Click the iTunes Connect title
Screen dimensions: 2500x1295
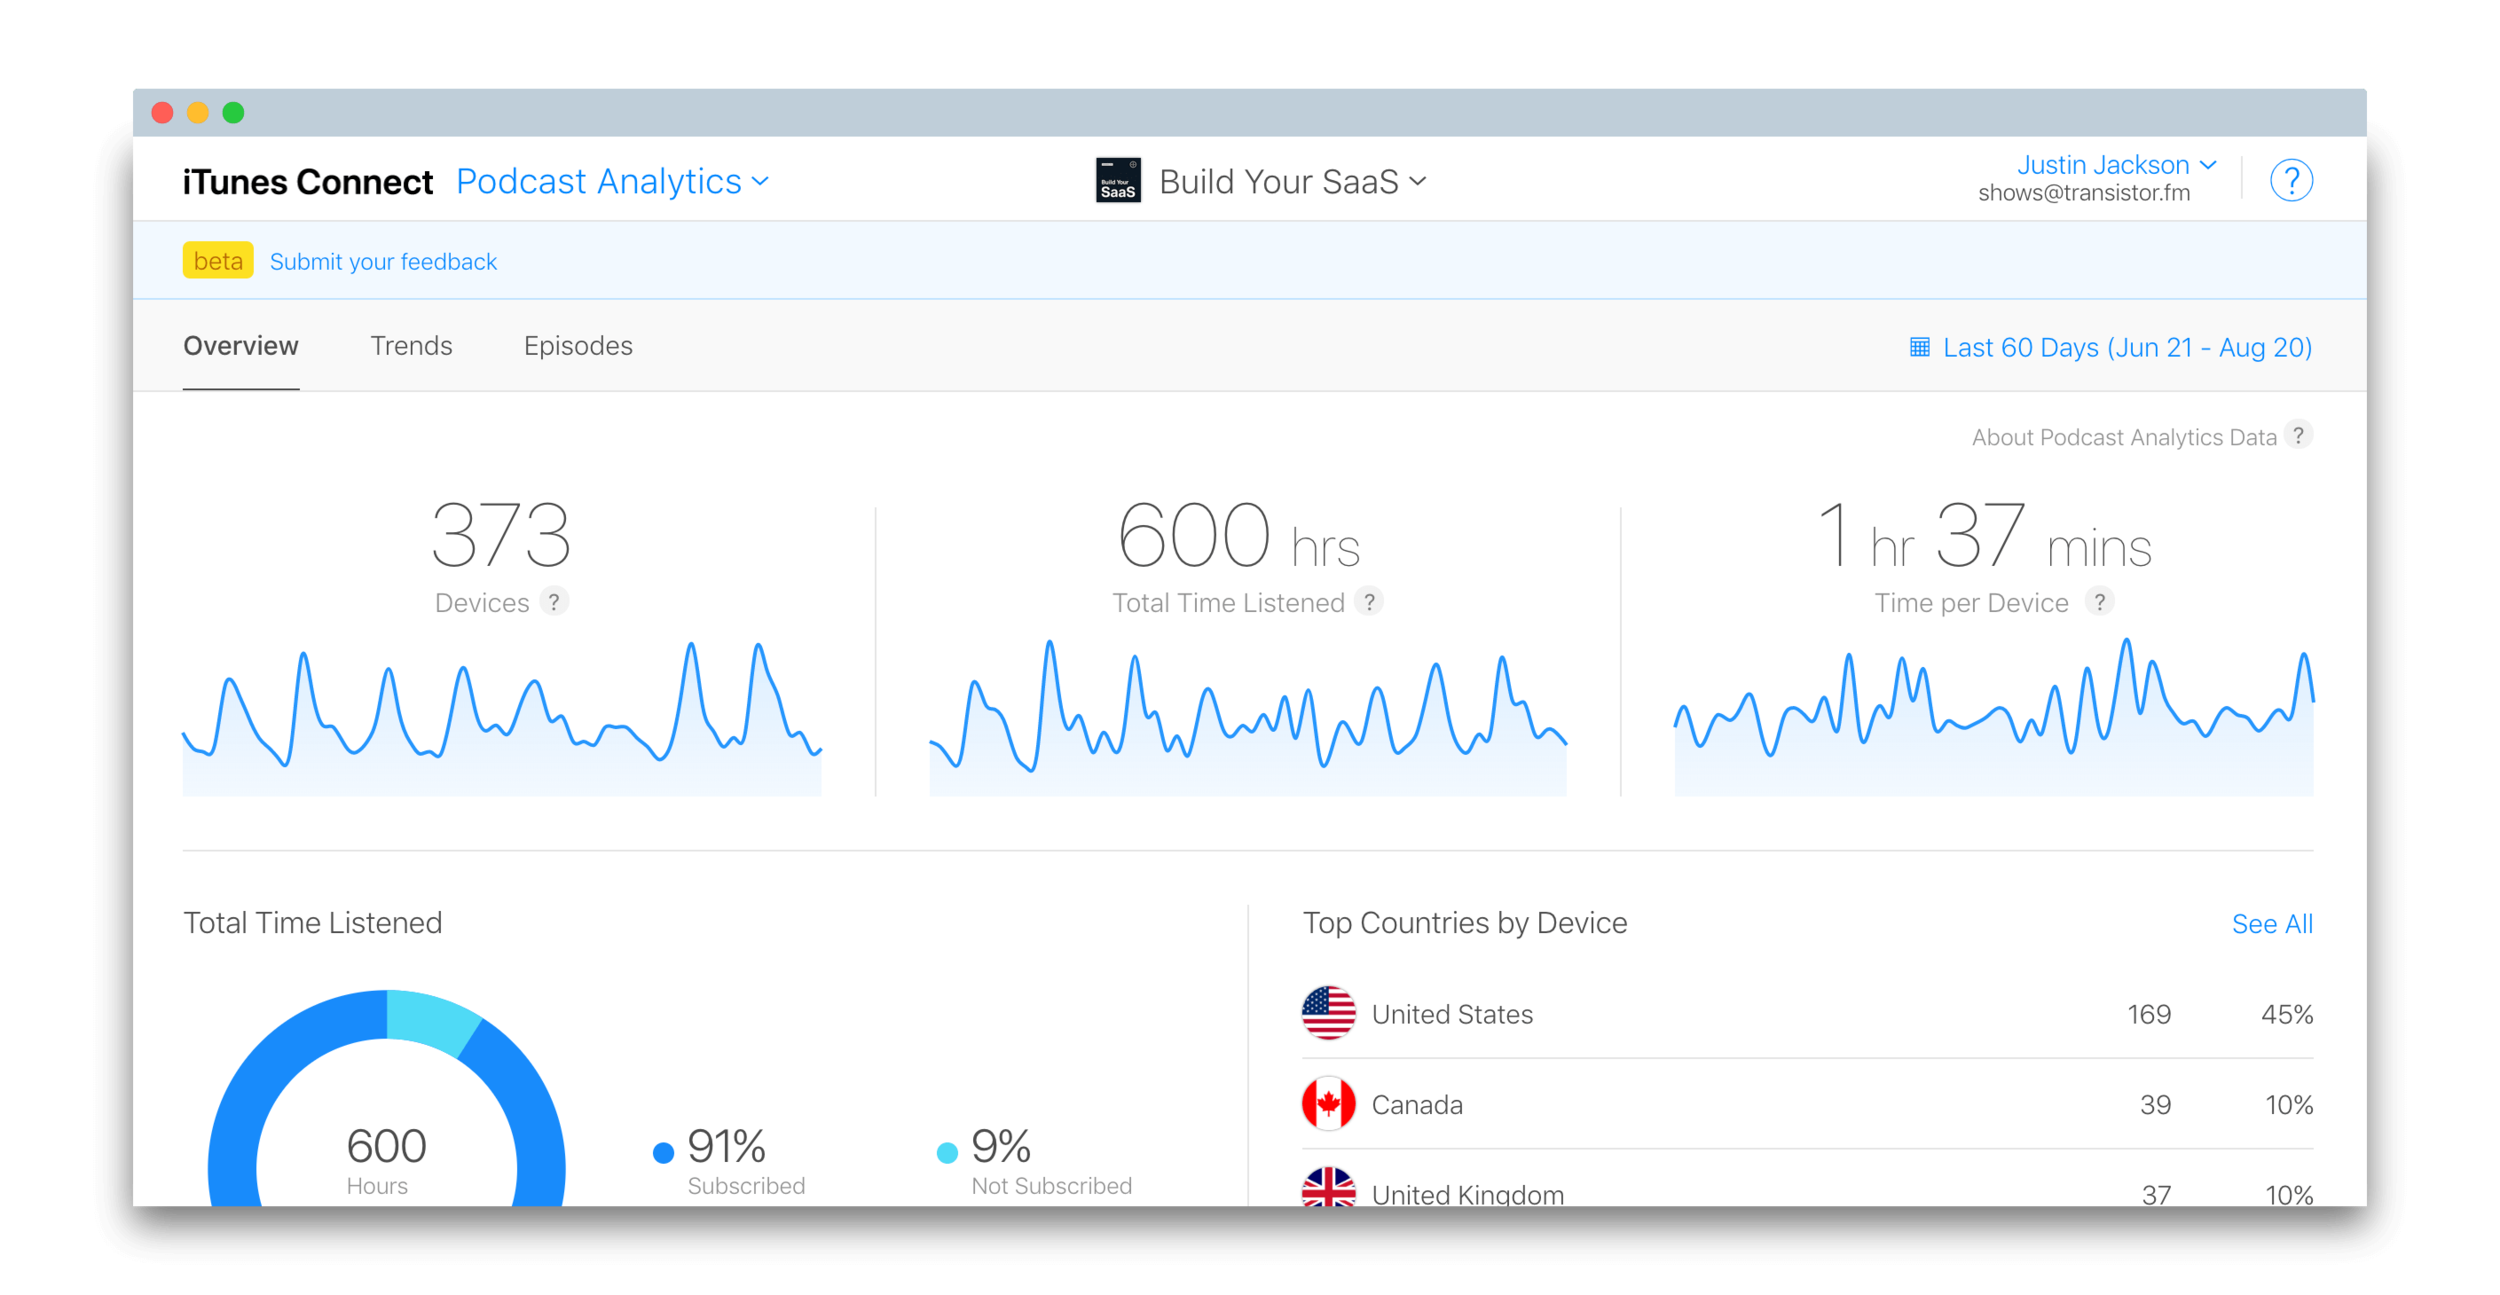307,182
